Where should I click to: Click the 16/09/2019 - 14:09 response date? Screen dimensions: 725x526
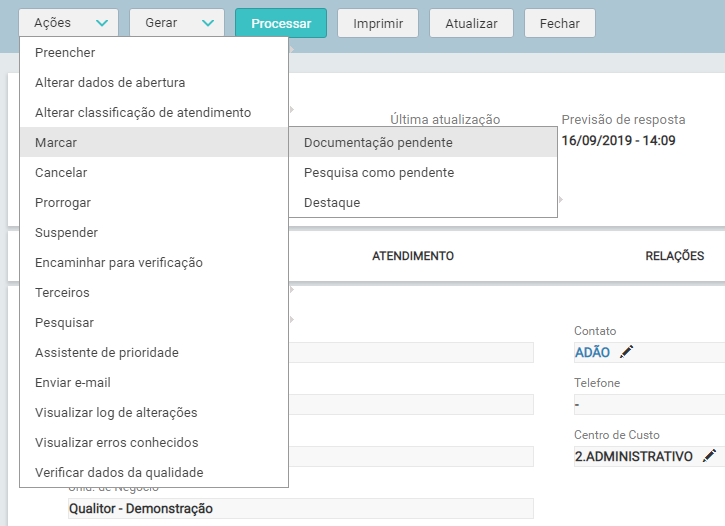click(x=618, y=141)
